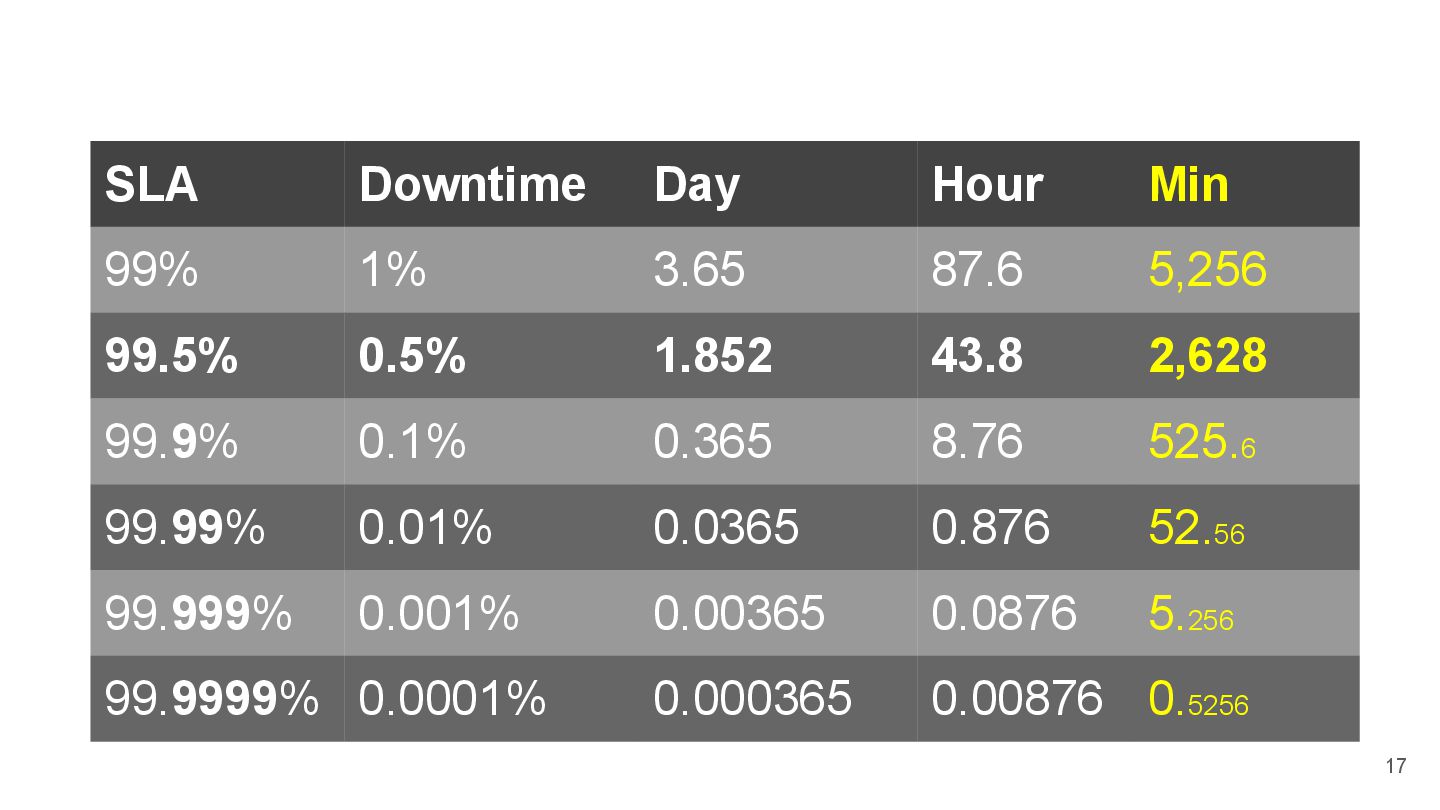Click the 99.99% SLA cell
1440x810 pixels.
tap(184, 527)
